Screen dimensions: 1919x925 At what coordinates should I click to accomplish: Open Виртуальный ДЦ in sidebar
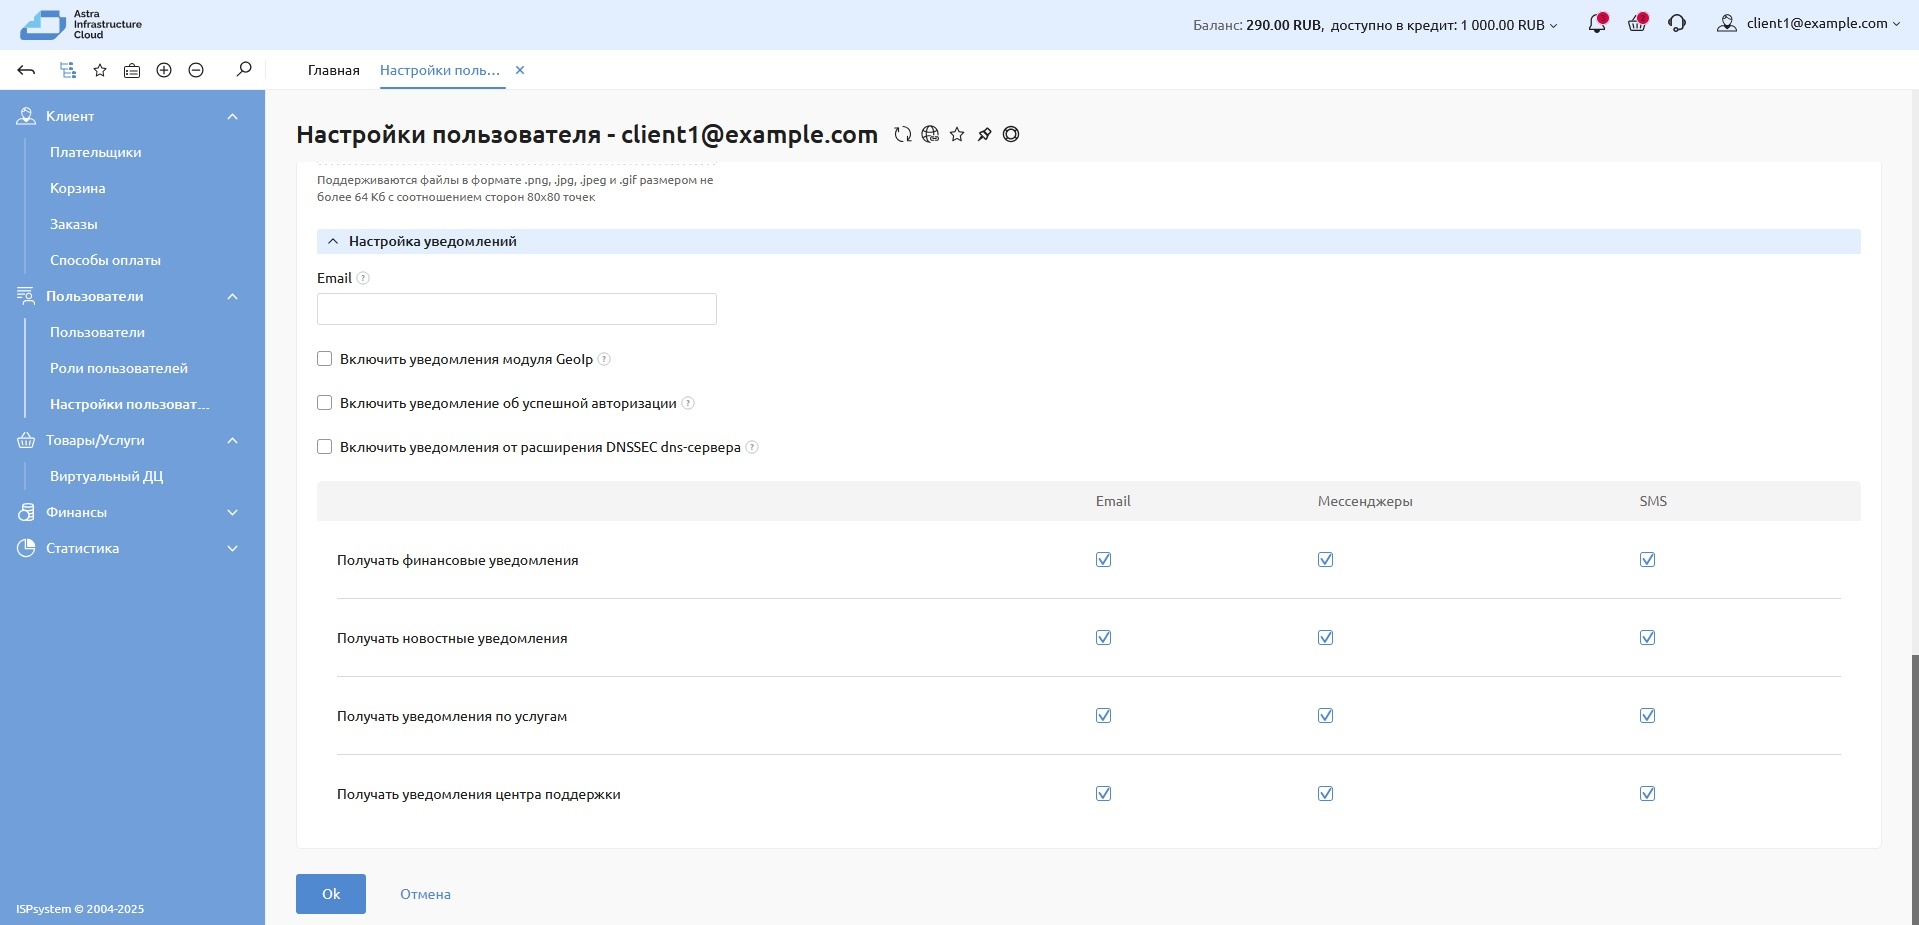(106, 476)
